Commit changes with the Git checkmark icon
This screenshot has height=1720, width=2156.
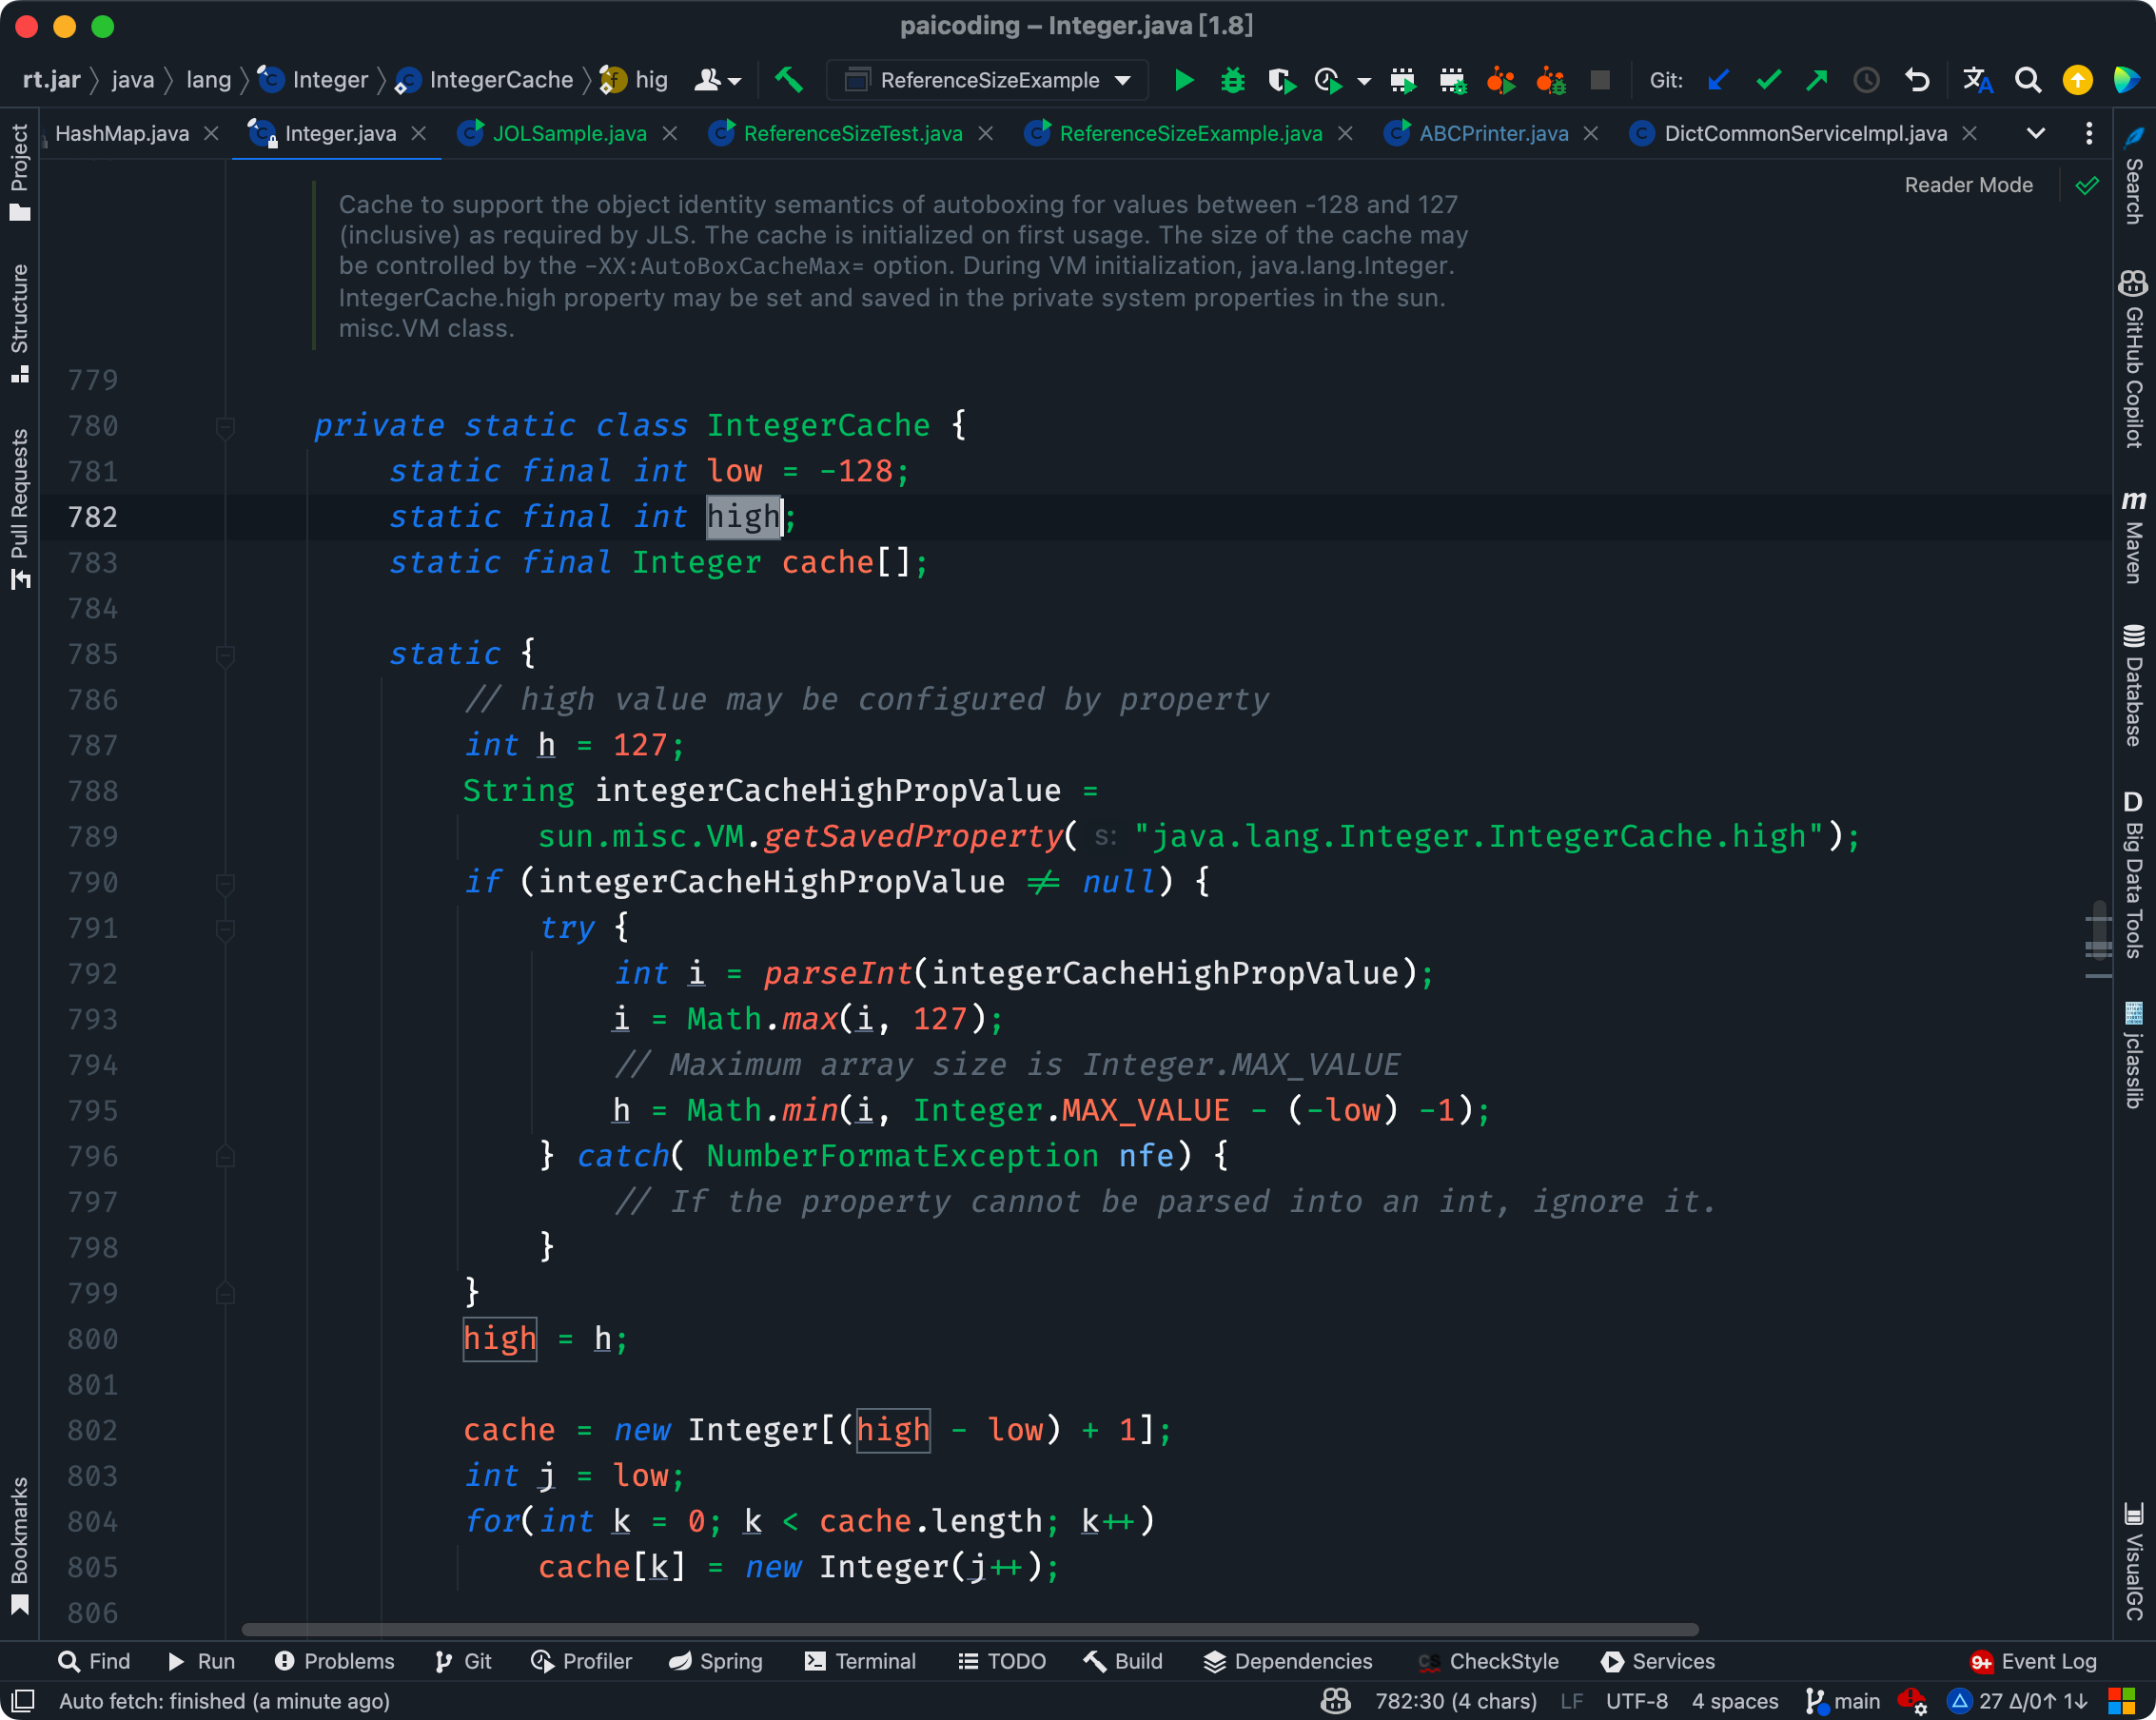pyautogui.click(x=1768, y=79)
